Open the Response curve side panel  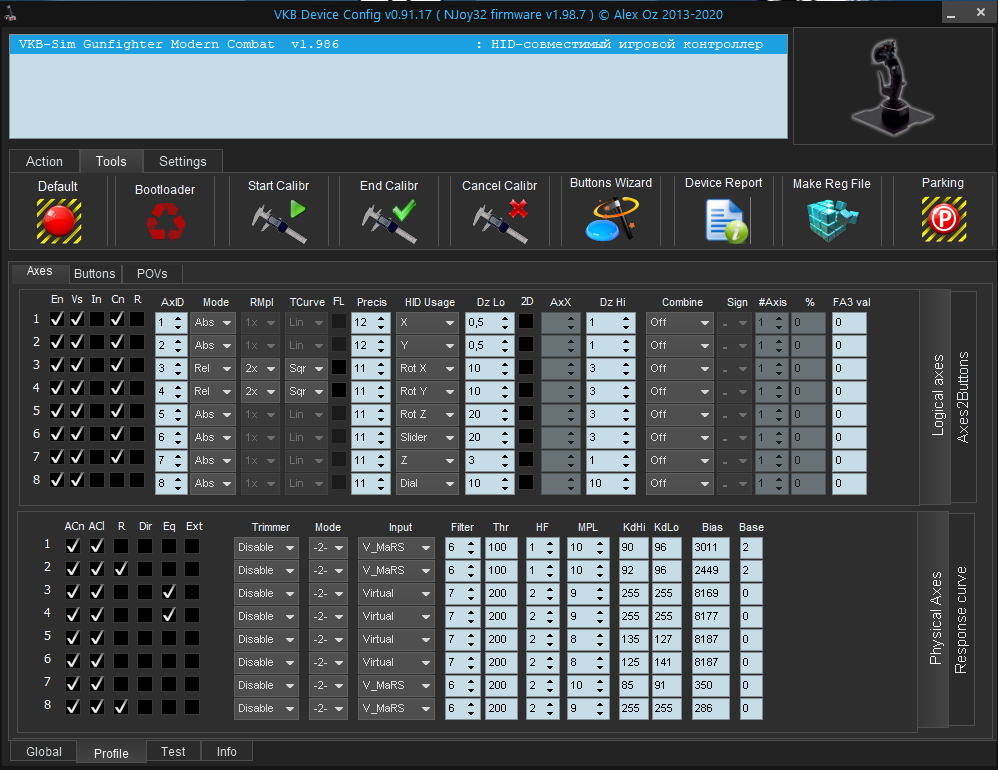tap(961, 620)
